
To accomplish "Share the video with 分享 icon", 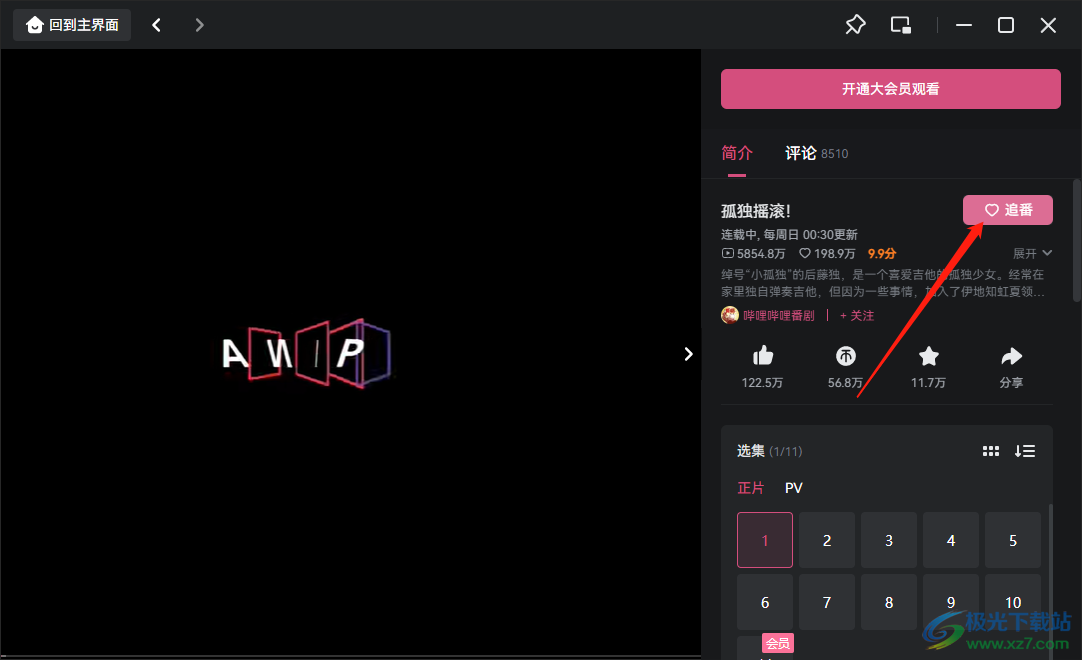I will [x=1012, y=356].
